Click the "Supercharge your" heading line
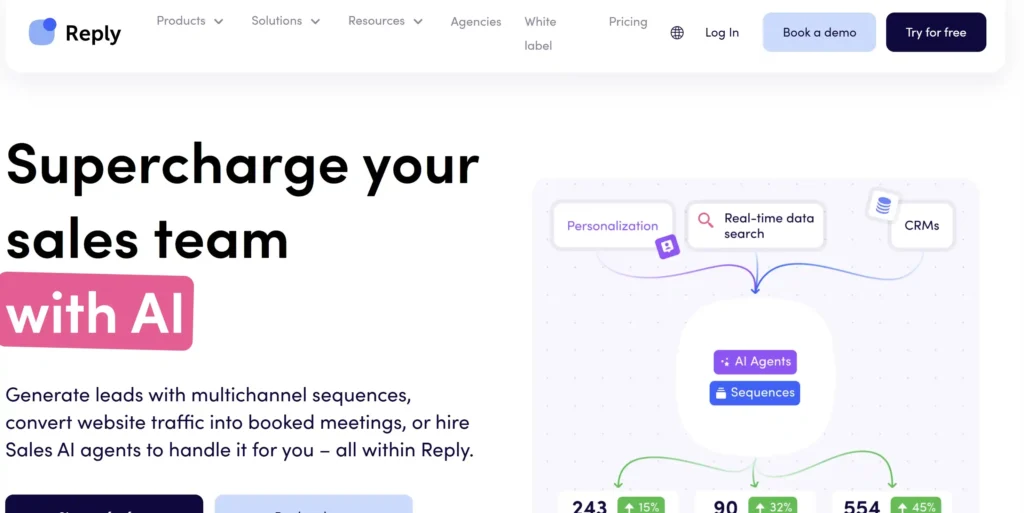Screen dimensions: 1024x513 pyautogui.click(x=242, y=166)
